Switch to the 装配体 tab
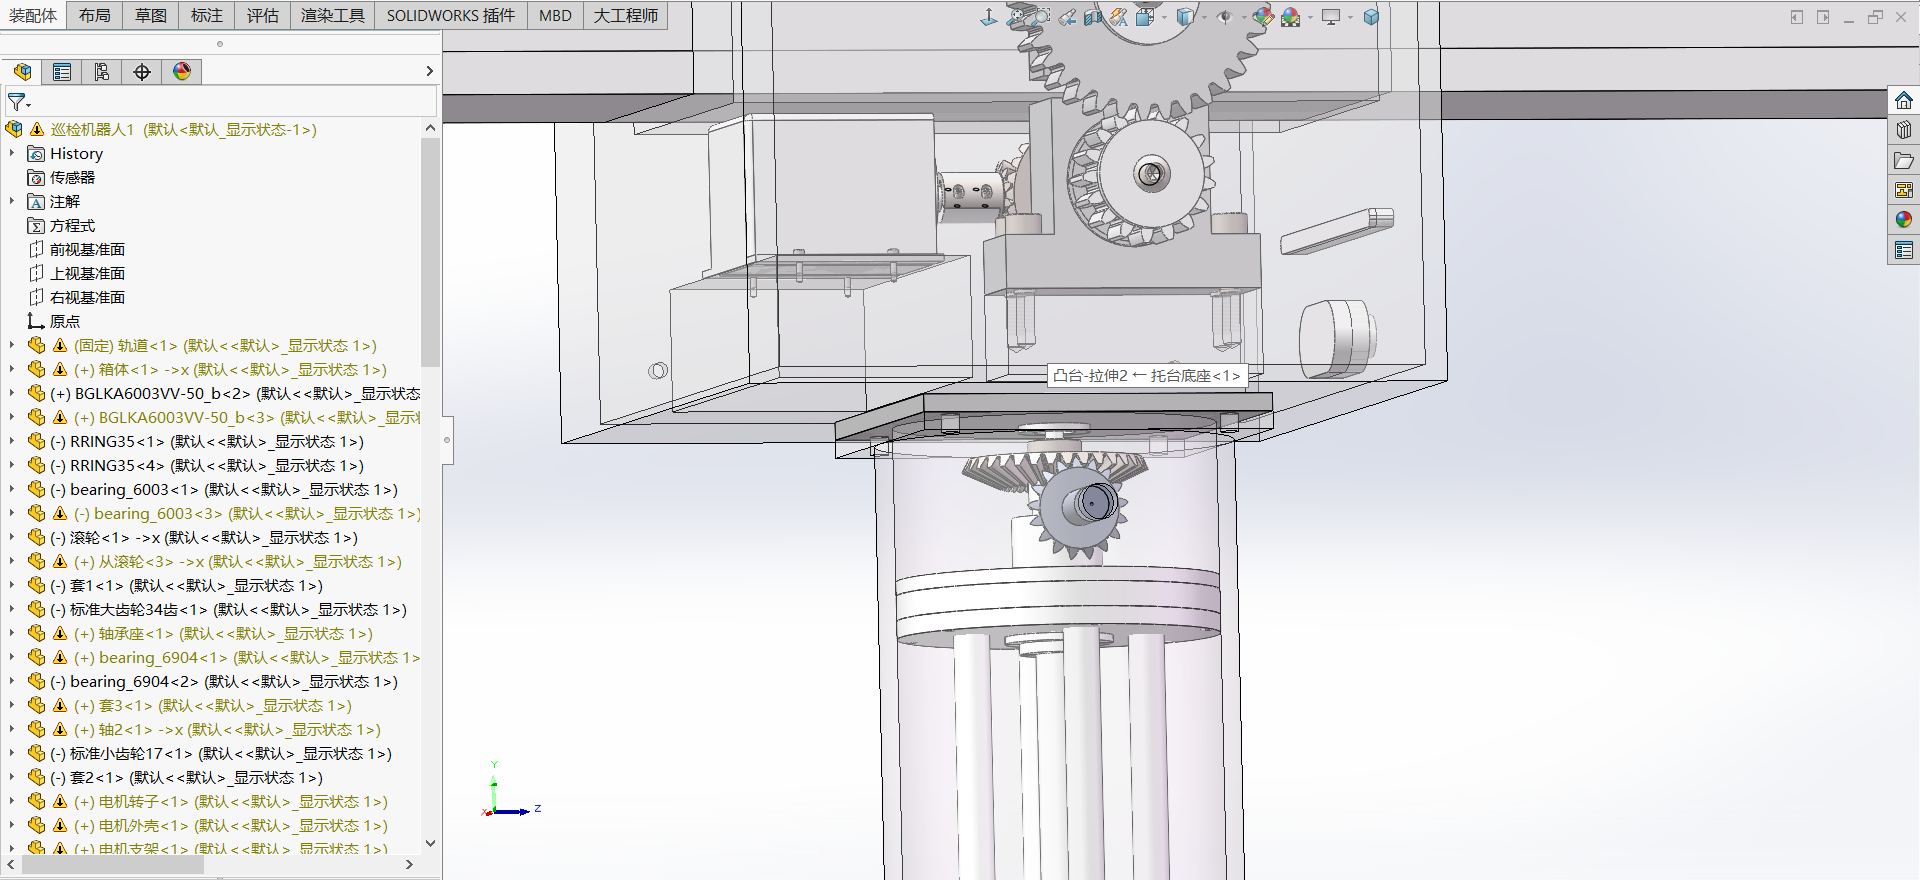Screen dimensions: 1920x880 (x=33, y=15)
